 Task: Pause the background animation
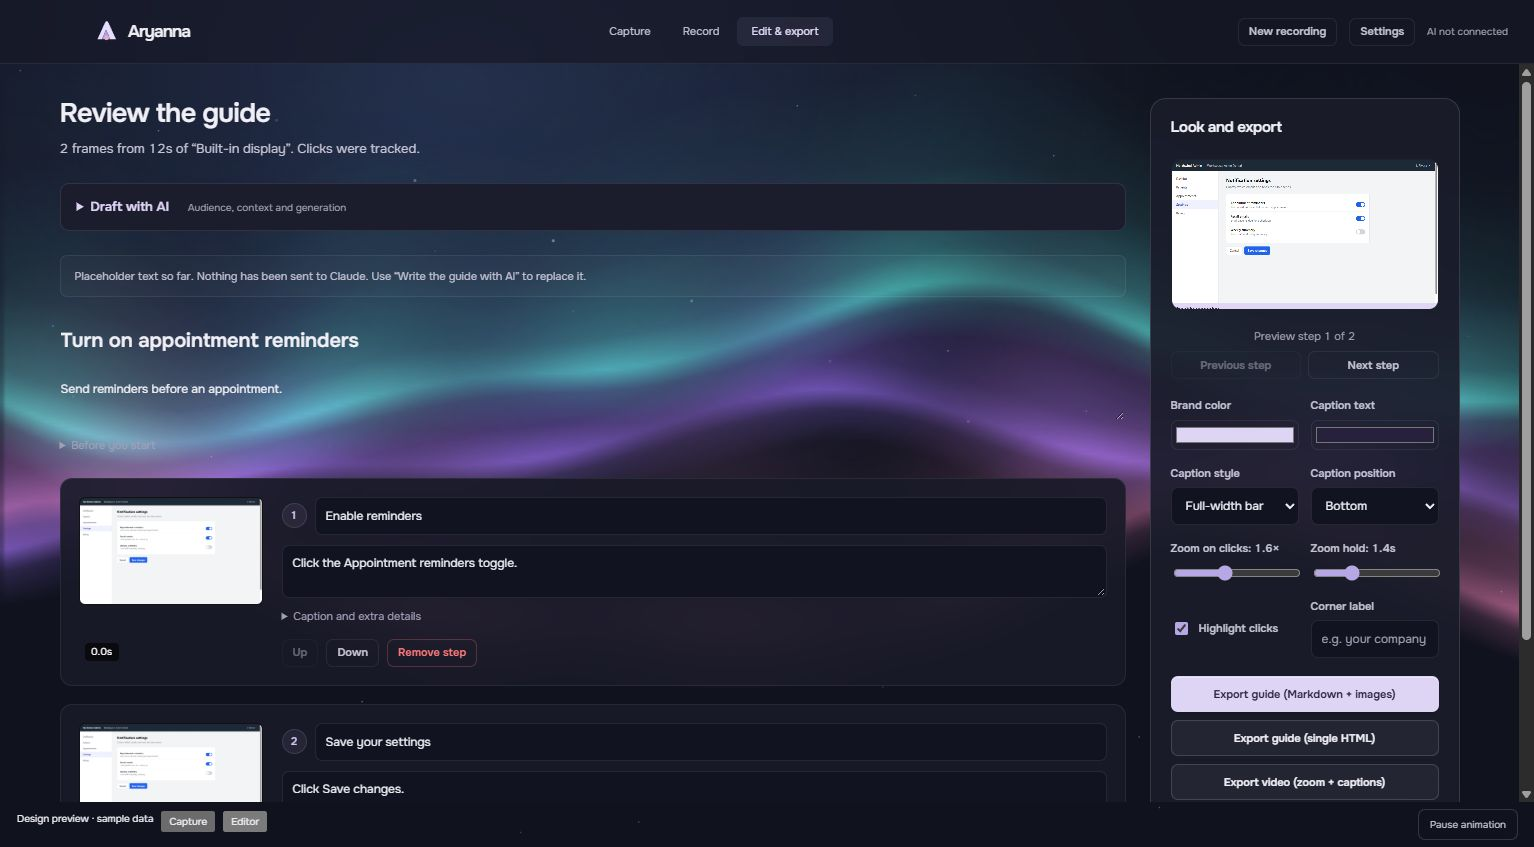pos(1468,825)
